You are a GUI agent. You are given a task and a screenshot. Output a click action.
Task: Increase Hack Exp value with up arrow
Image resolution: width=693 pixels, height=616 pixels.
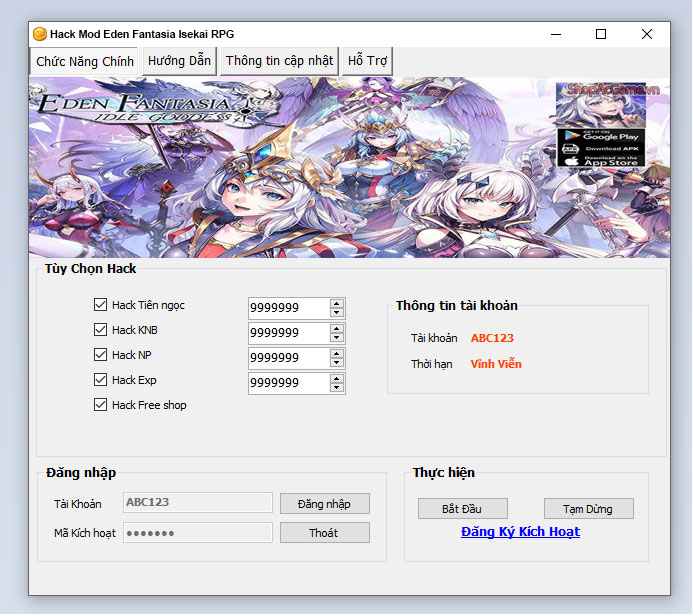click(x=337, y=379)
